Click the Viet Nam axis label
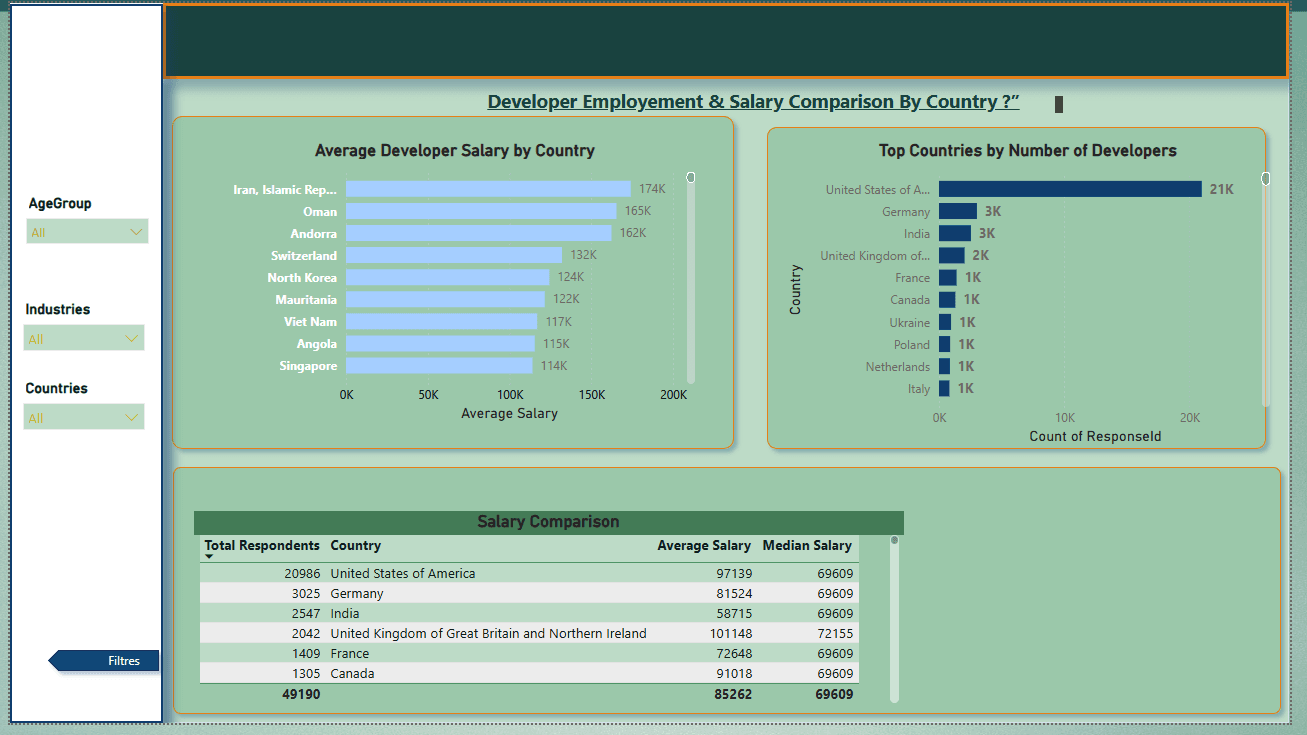Image resolution: width=1307 pixels, height=735 pixels. pos(310,322)
